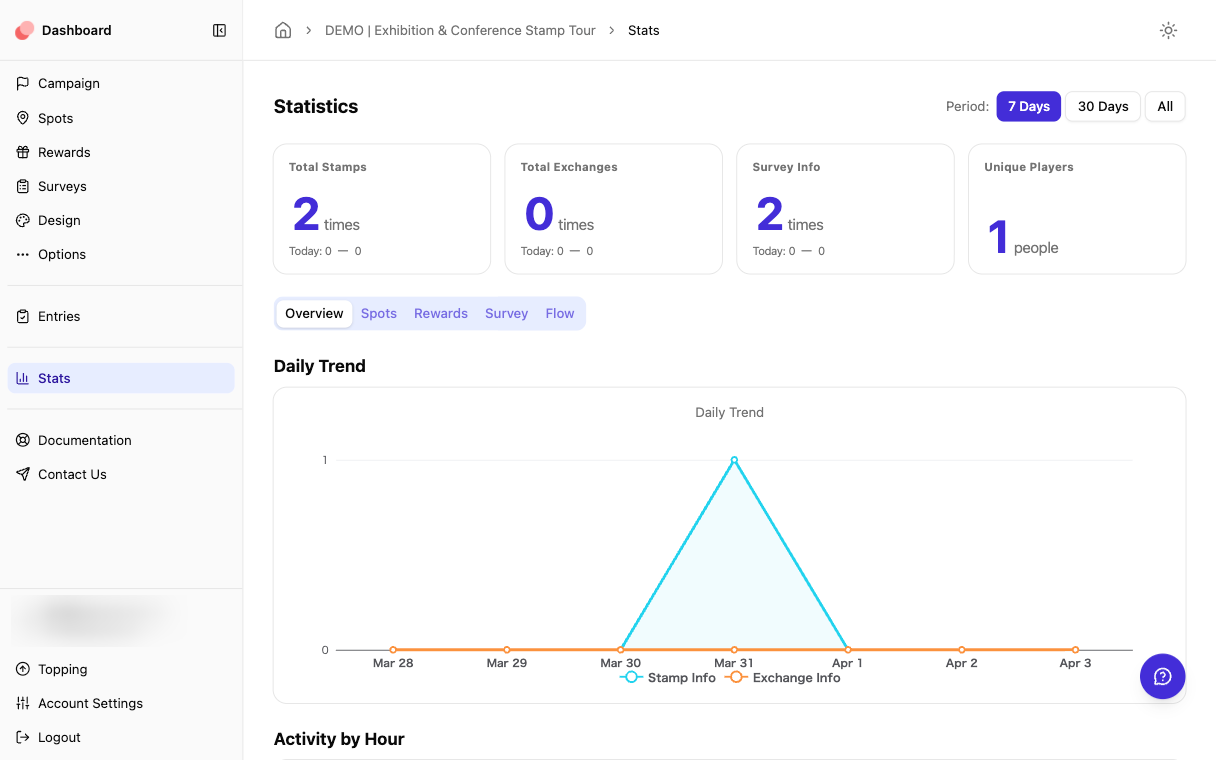
Task: Click the Survey Info card
Action: coord(846,209)
